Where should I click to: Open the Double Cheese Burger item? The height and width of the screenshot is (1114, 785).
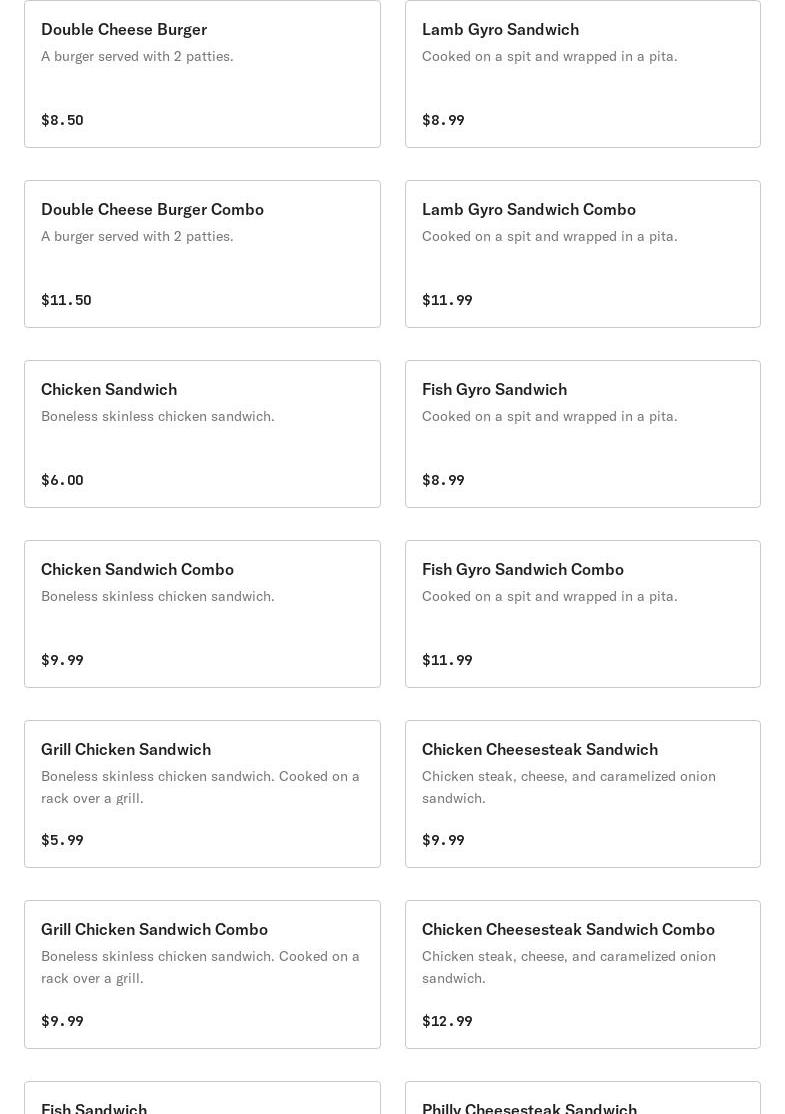202,74
